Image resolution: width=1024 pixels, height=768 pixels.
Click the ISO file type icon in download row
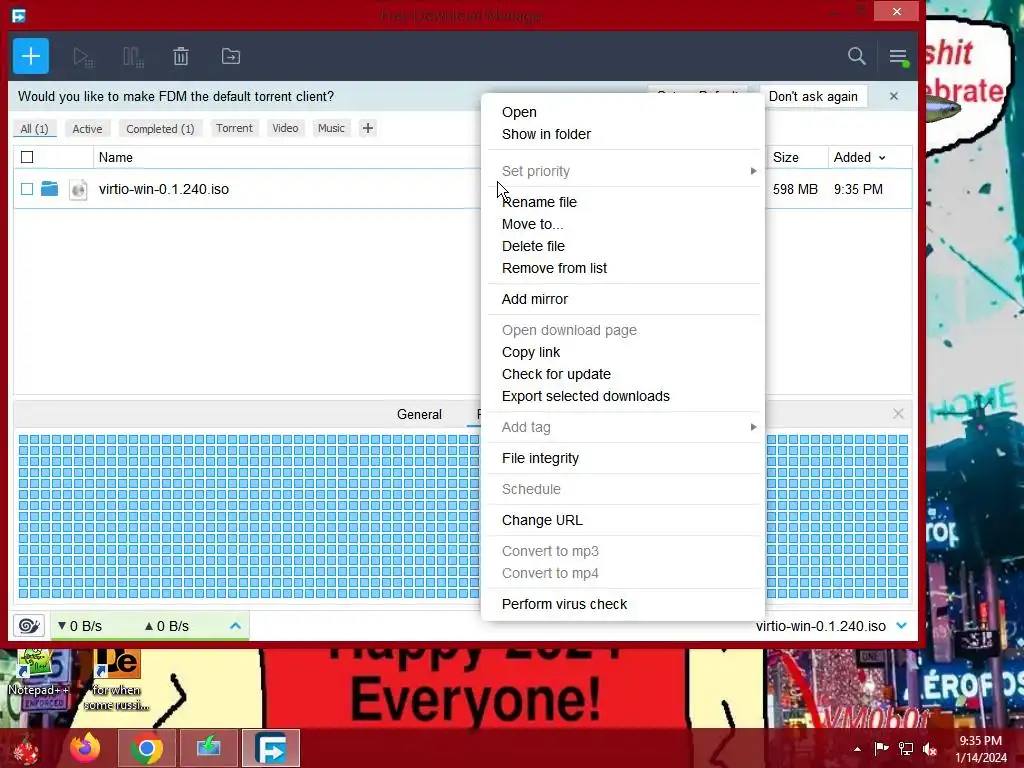click(78, 189)
